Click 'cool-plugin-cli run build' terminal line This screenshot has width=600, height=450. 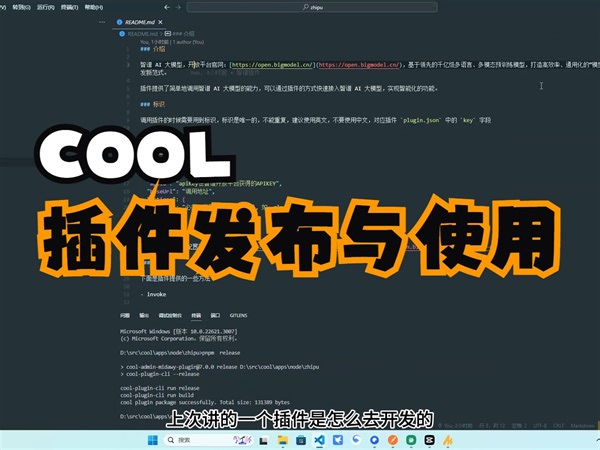pos(157,395)
